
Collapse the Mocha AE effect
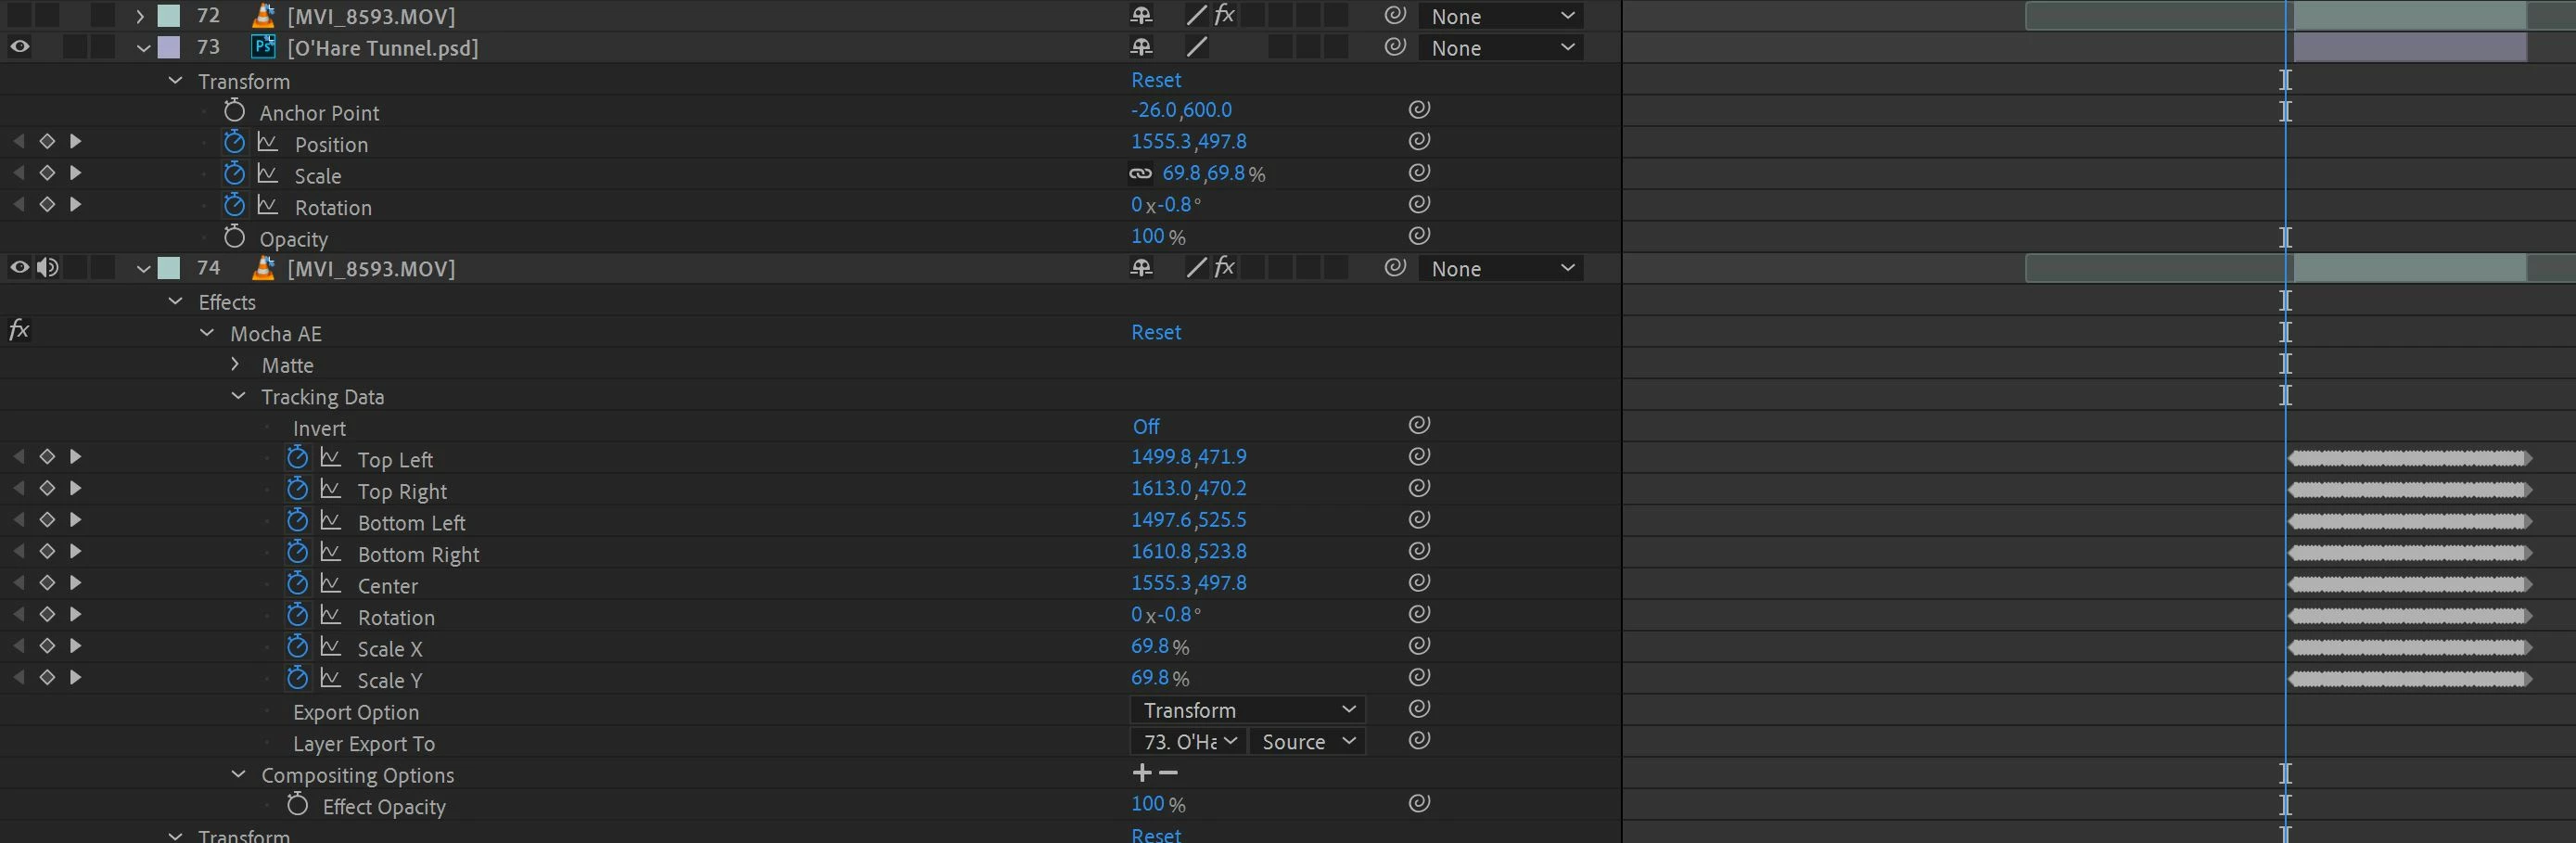click(207, 333)
